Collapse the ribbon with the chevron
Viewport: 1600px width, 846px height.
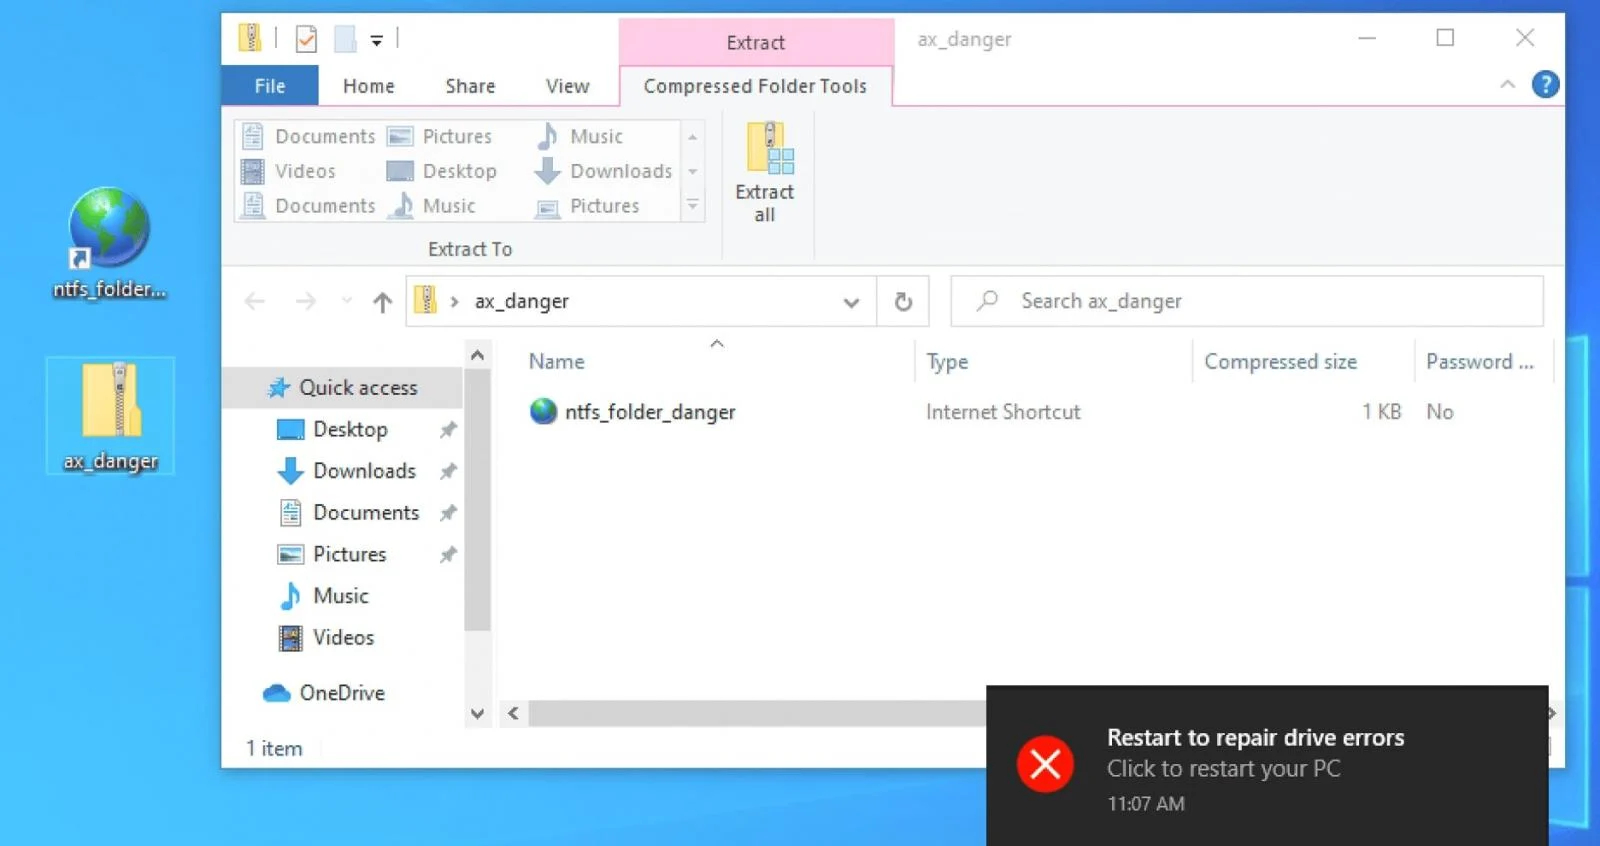click(1507, 85)
